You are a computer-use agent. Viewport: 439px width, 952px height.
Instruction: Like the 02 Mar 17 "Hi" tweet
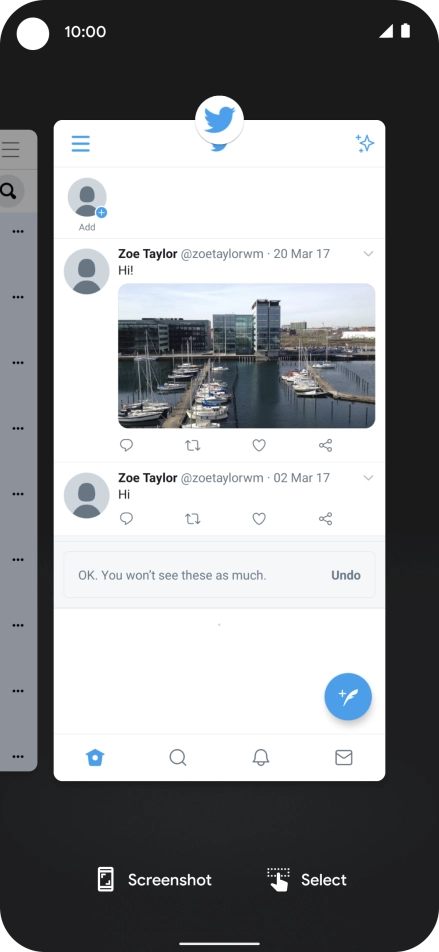[259, 518]
